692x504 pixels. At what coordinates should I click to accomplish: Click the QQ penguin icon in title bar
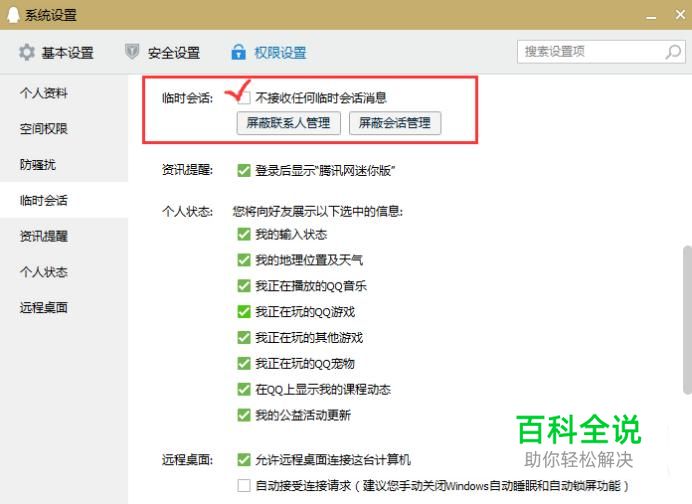click(x=13, y=15)
